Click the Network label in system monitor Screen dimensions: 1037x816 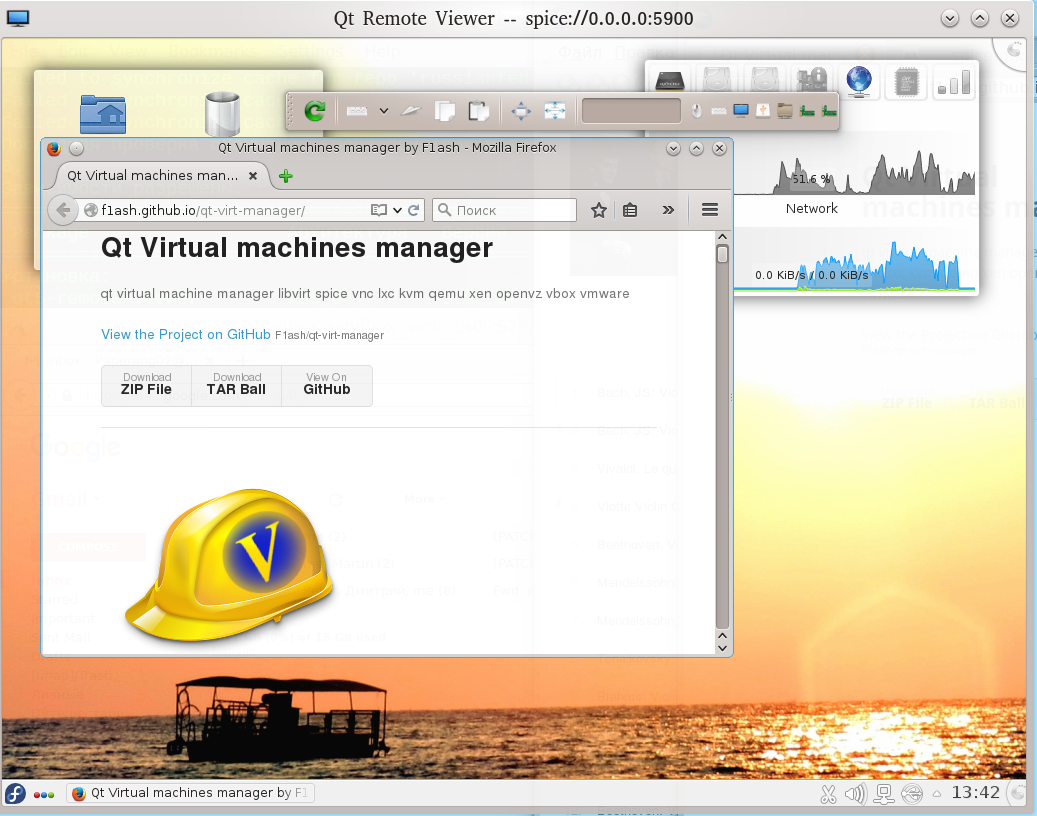pyautogui.click(x=811, y=209)
